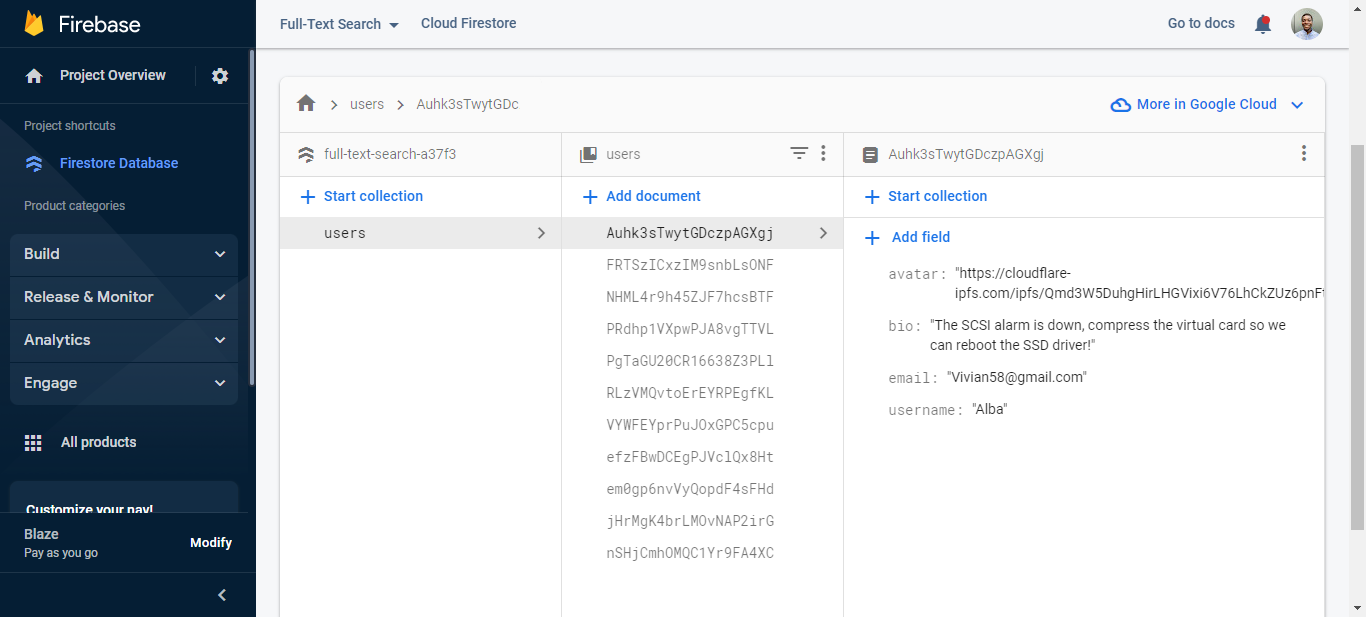
Task: Expand the Release & Monitor category
Action: point(124,297)
